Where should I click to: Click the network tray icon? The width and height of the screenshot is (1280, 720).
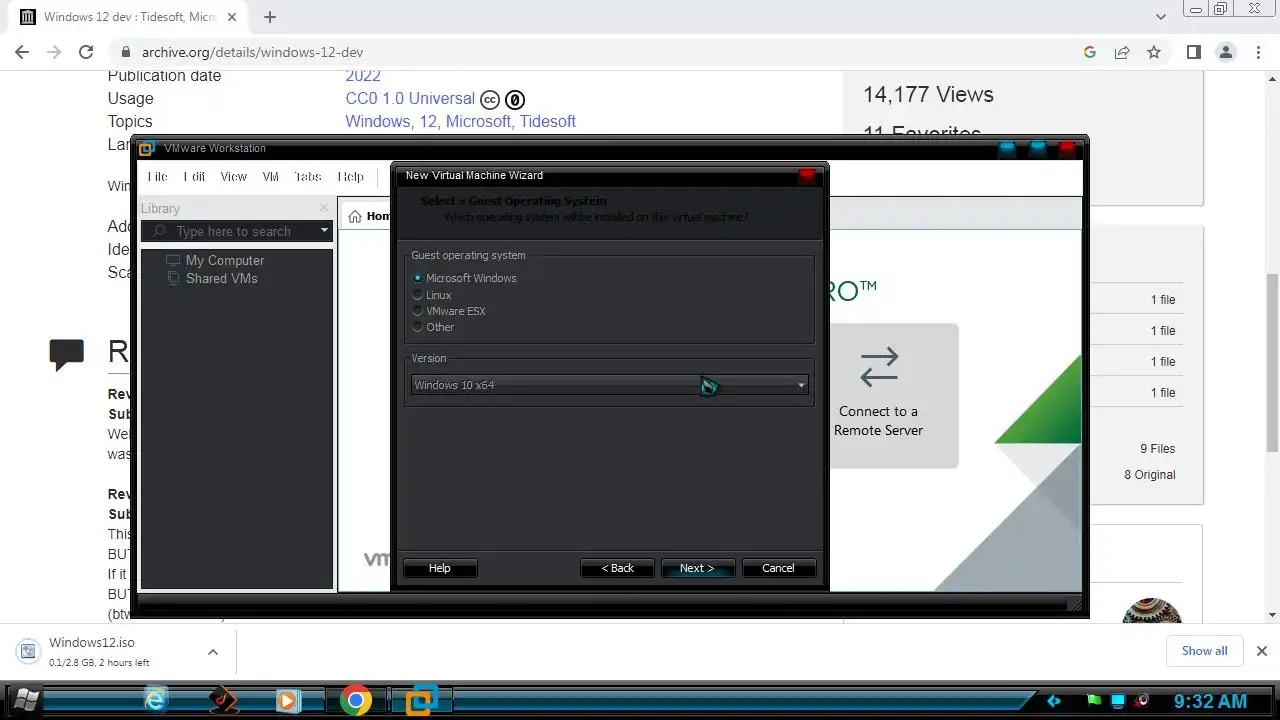pyautogui.click(x=1119, y=701)
